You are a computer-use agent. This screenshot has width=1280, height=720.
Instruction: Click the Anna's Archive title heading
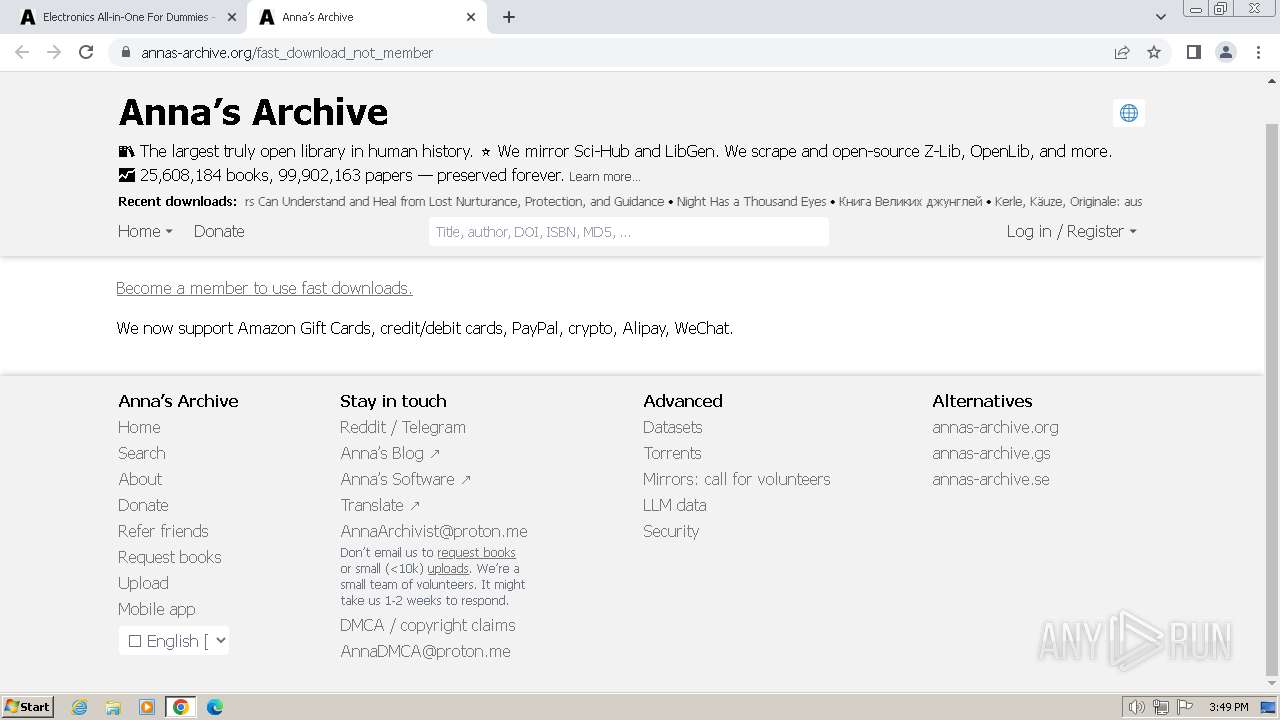[253, 112]
